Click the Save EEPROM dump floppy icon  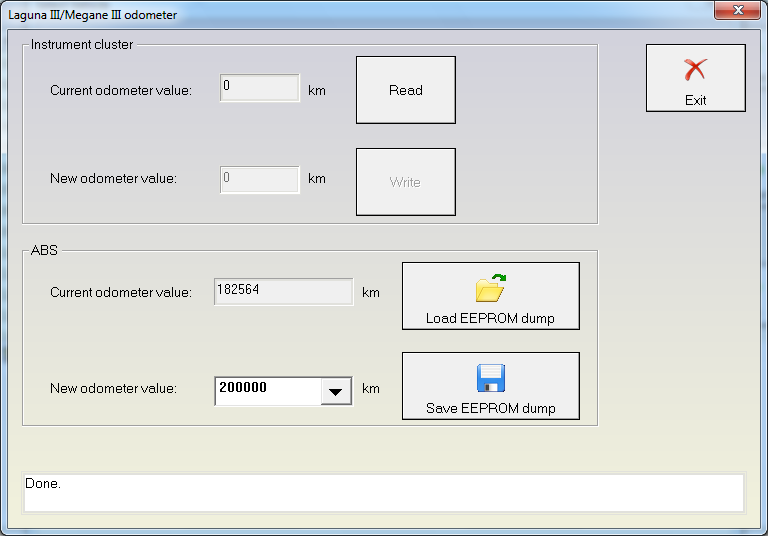(491, 378)
